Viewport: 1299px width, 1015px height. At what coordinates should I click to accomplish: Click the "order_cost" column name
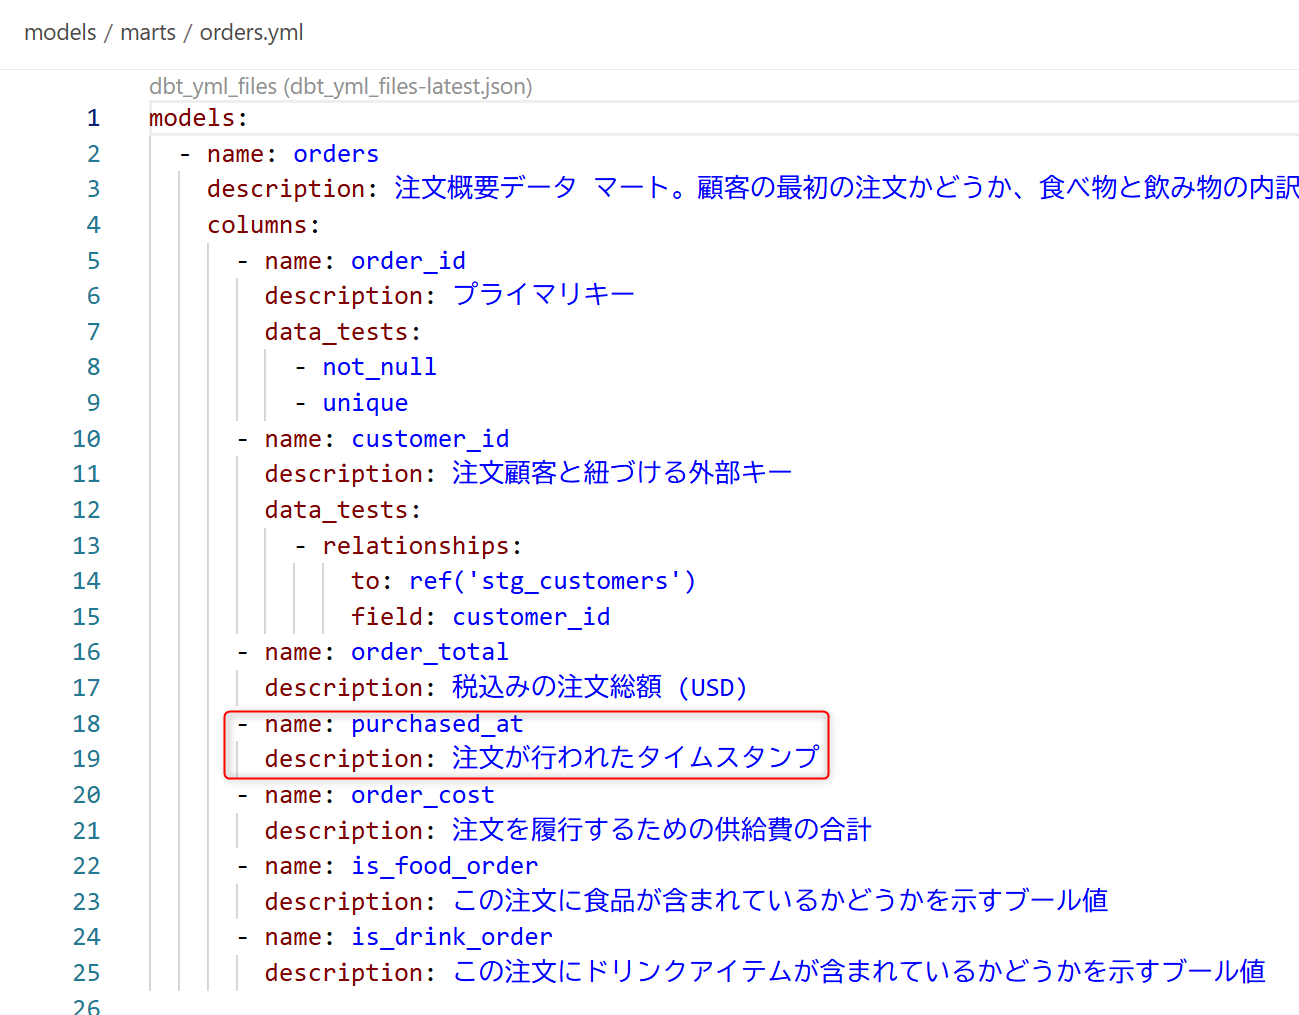pyautogui.click(x=422, y=795)
